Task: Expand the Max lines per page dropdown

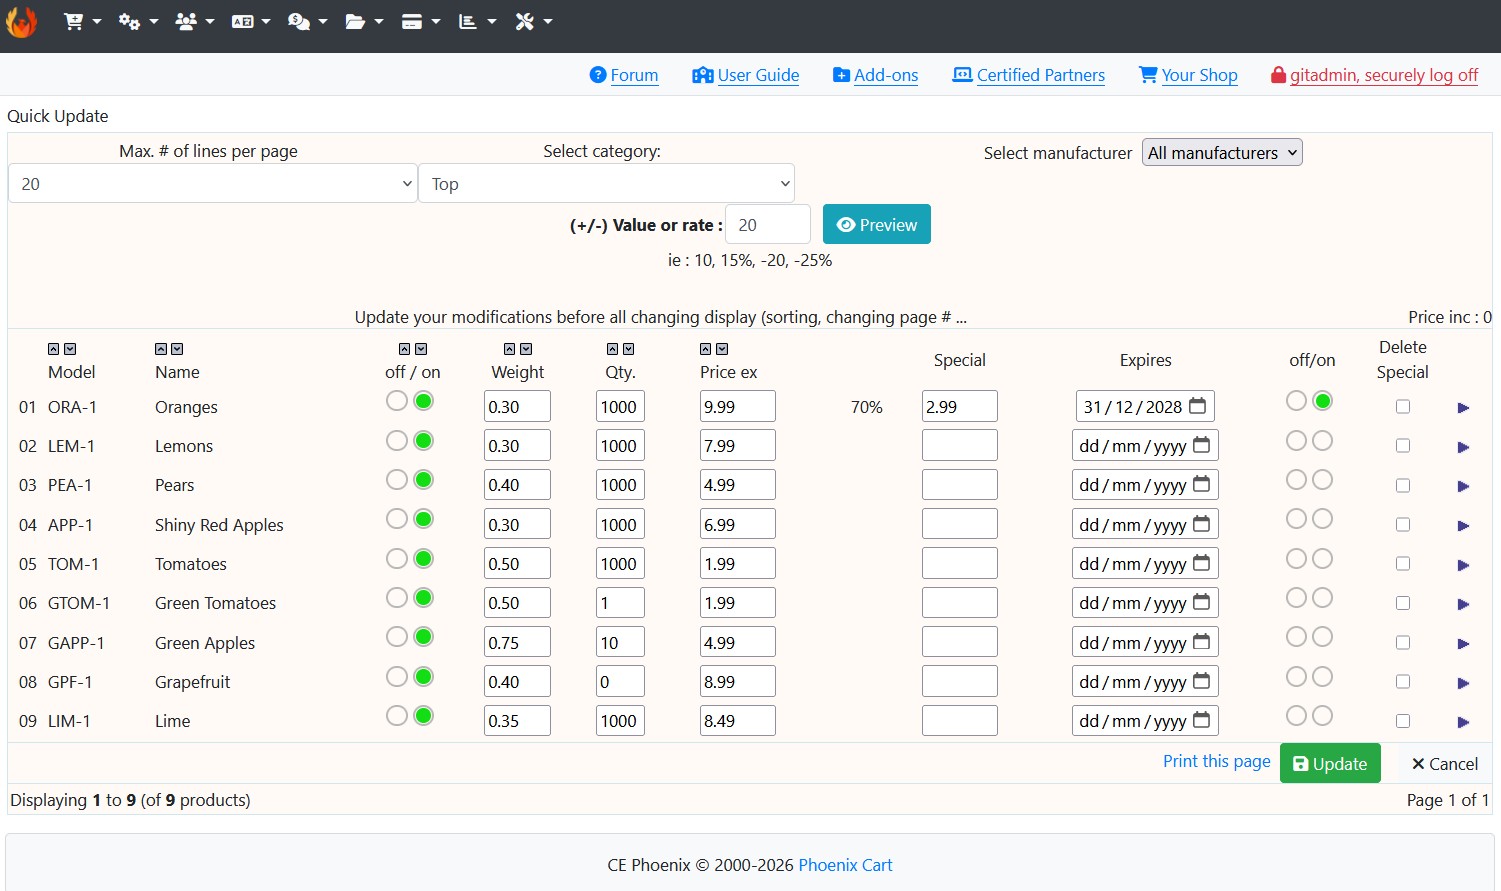Action: click(213, 184)
